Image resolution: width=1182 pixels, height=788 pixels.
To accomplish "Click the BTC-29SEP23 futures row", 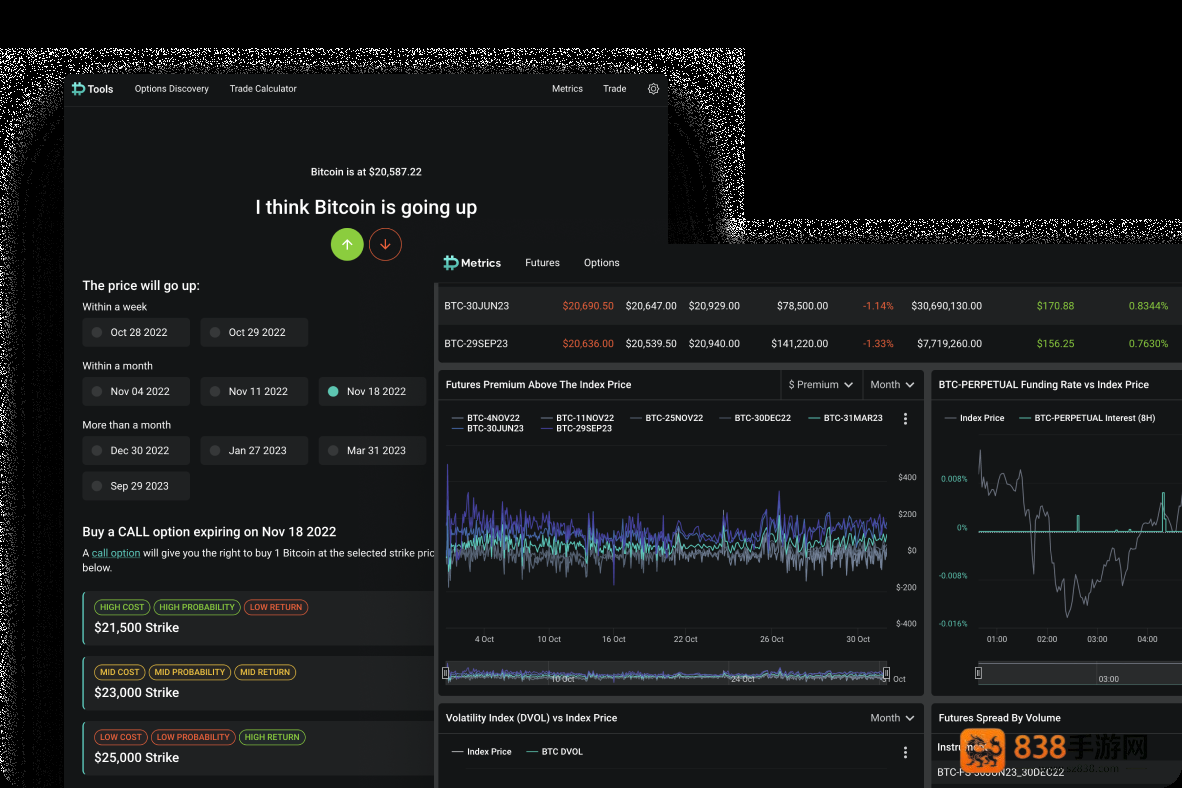I will [x=810, y=344].
